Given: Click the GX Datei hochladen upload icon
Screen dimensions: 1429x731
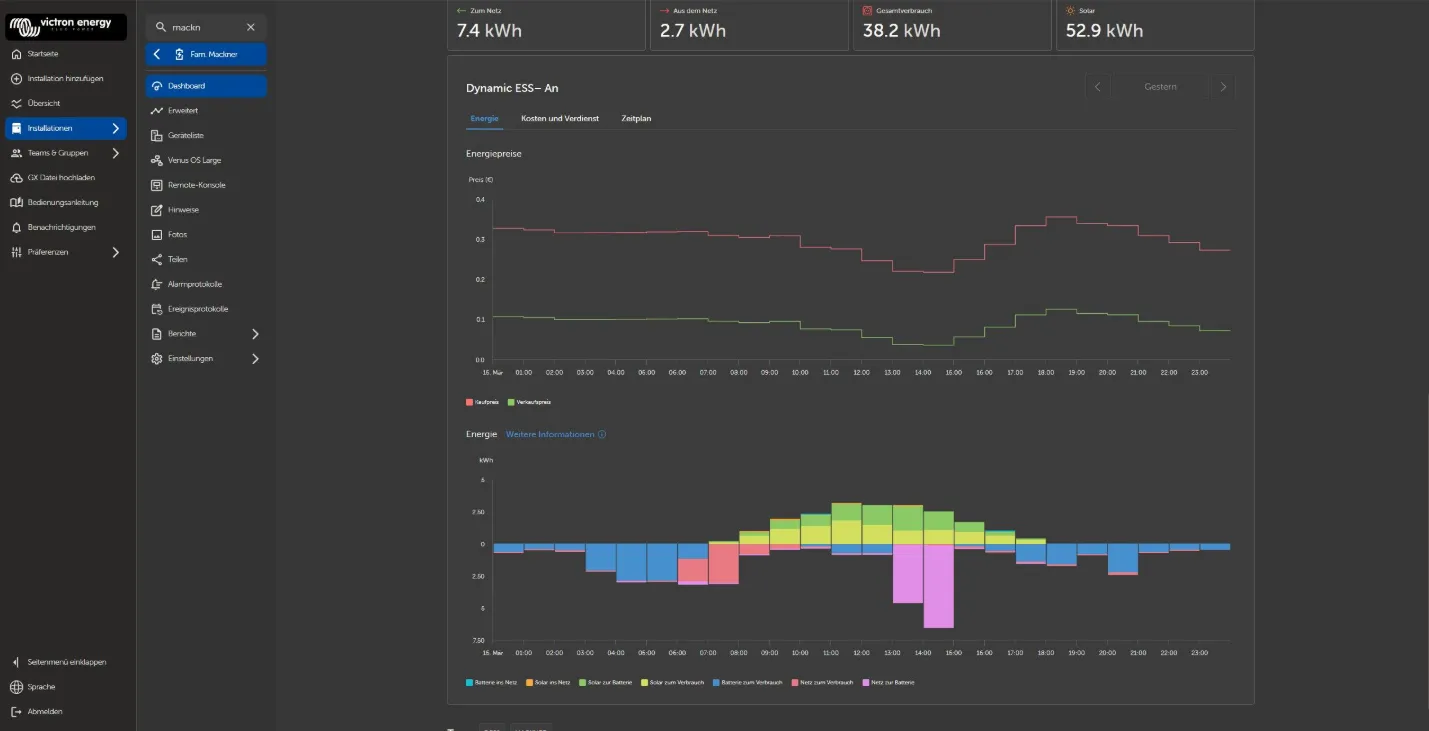Looking at the screenshot, I should (16, 178).
